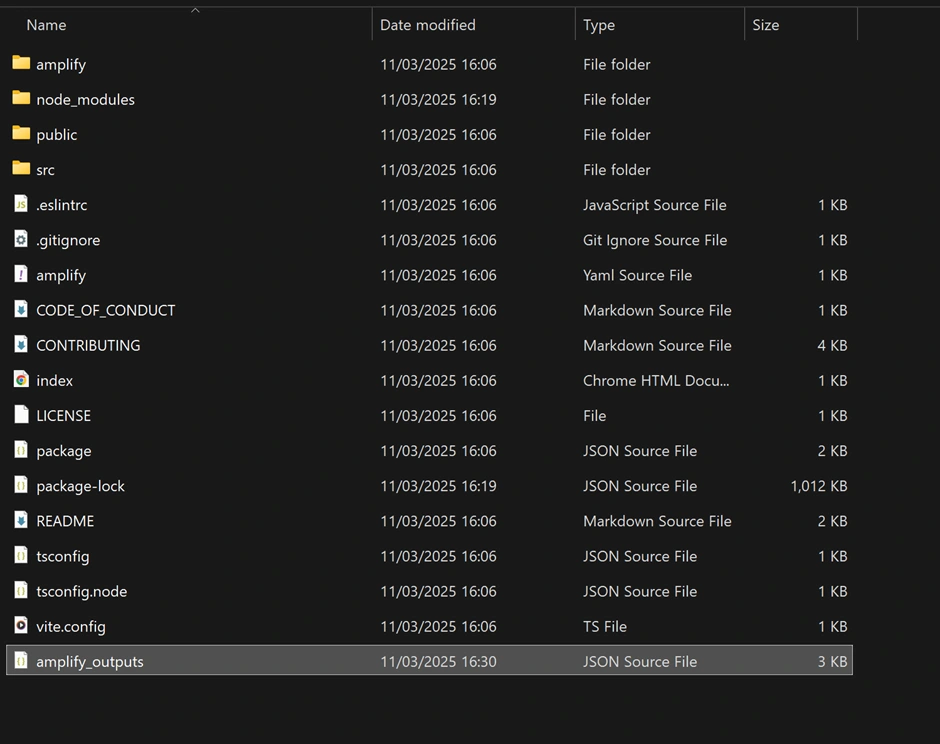Click the README markdown file icon
The image size is (940, 744).
coord(21,521)
